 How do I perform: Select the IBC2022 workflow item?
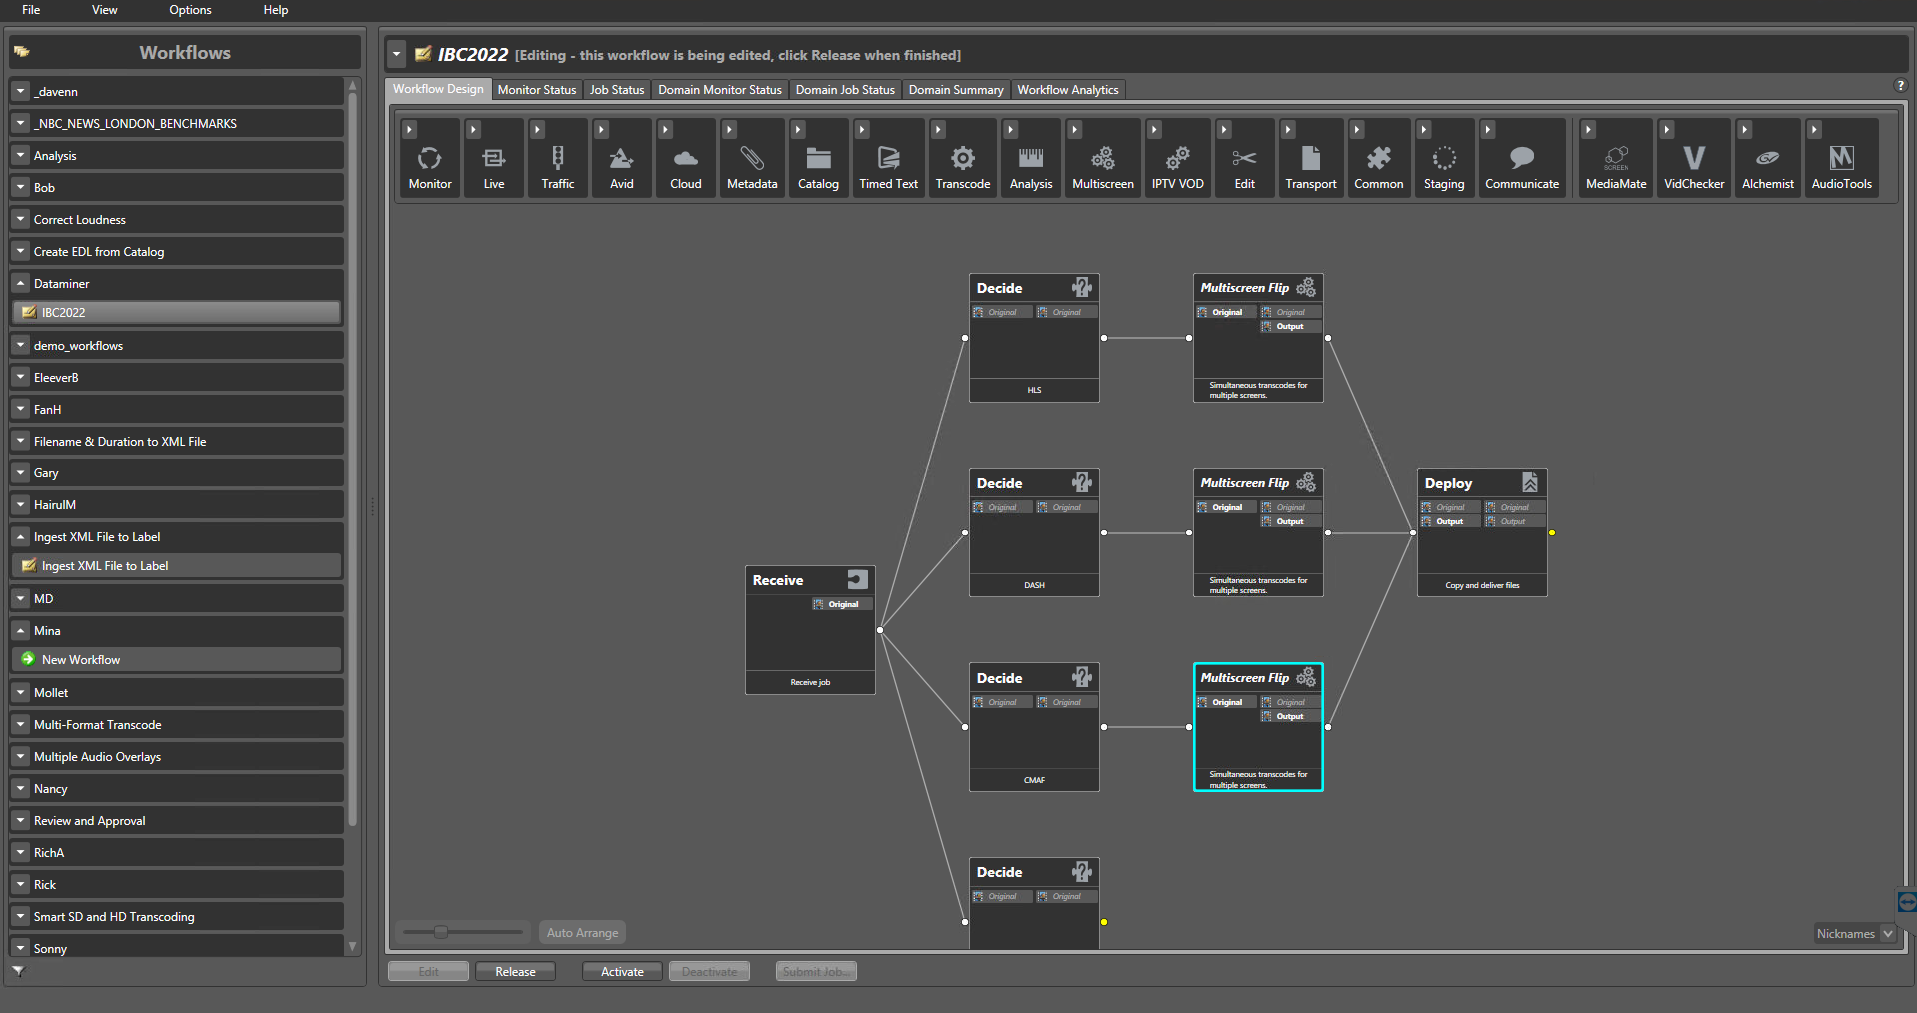176,313
